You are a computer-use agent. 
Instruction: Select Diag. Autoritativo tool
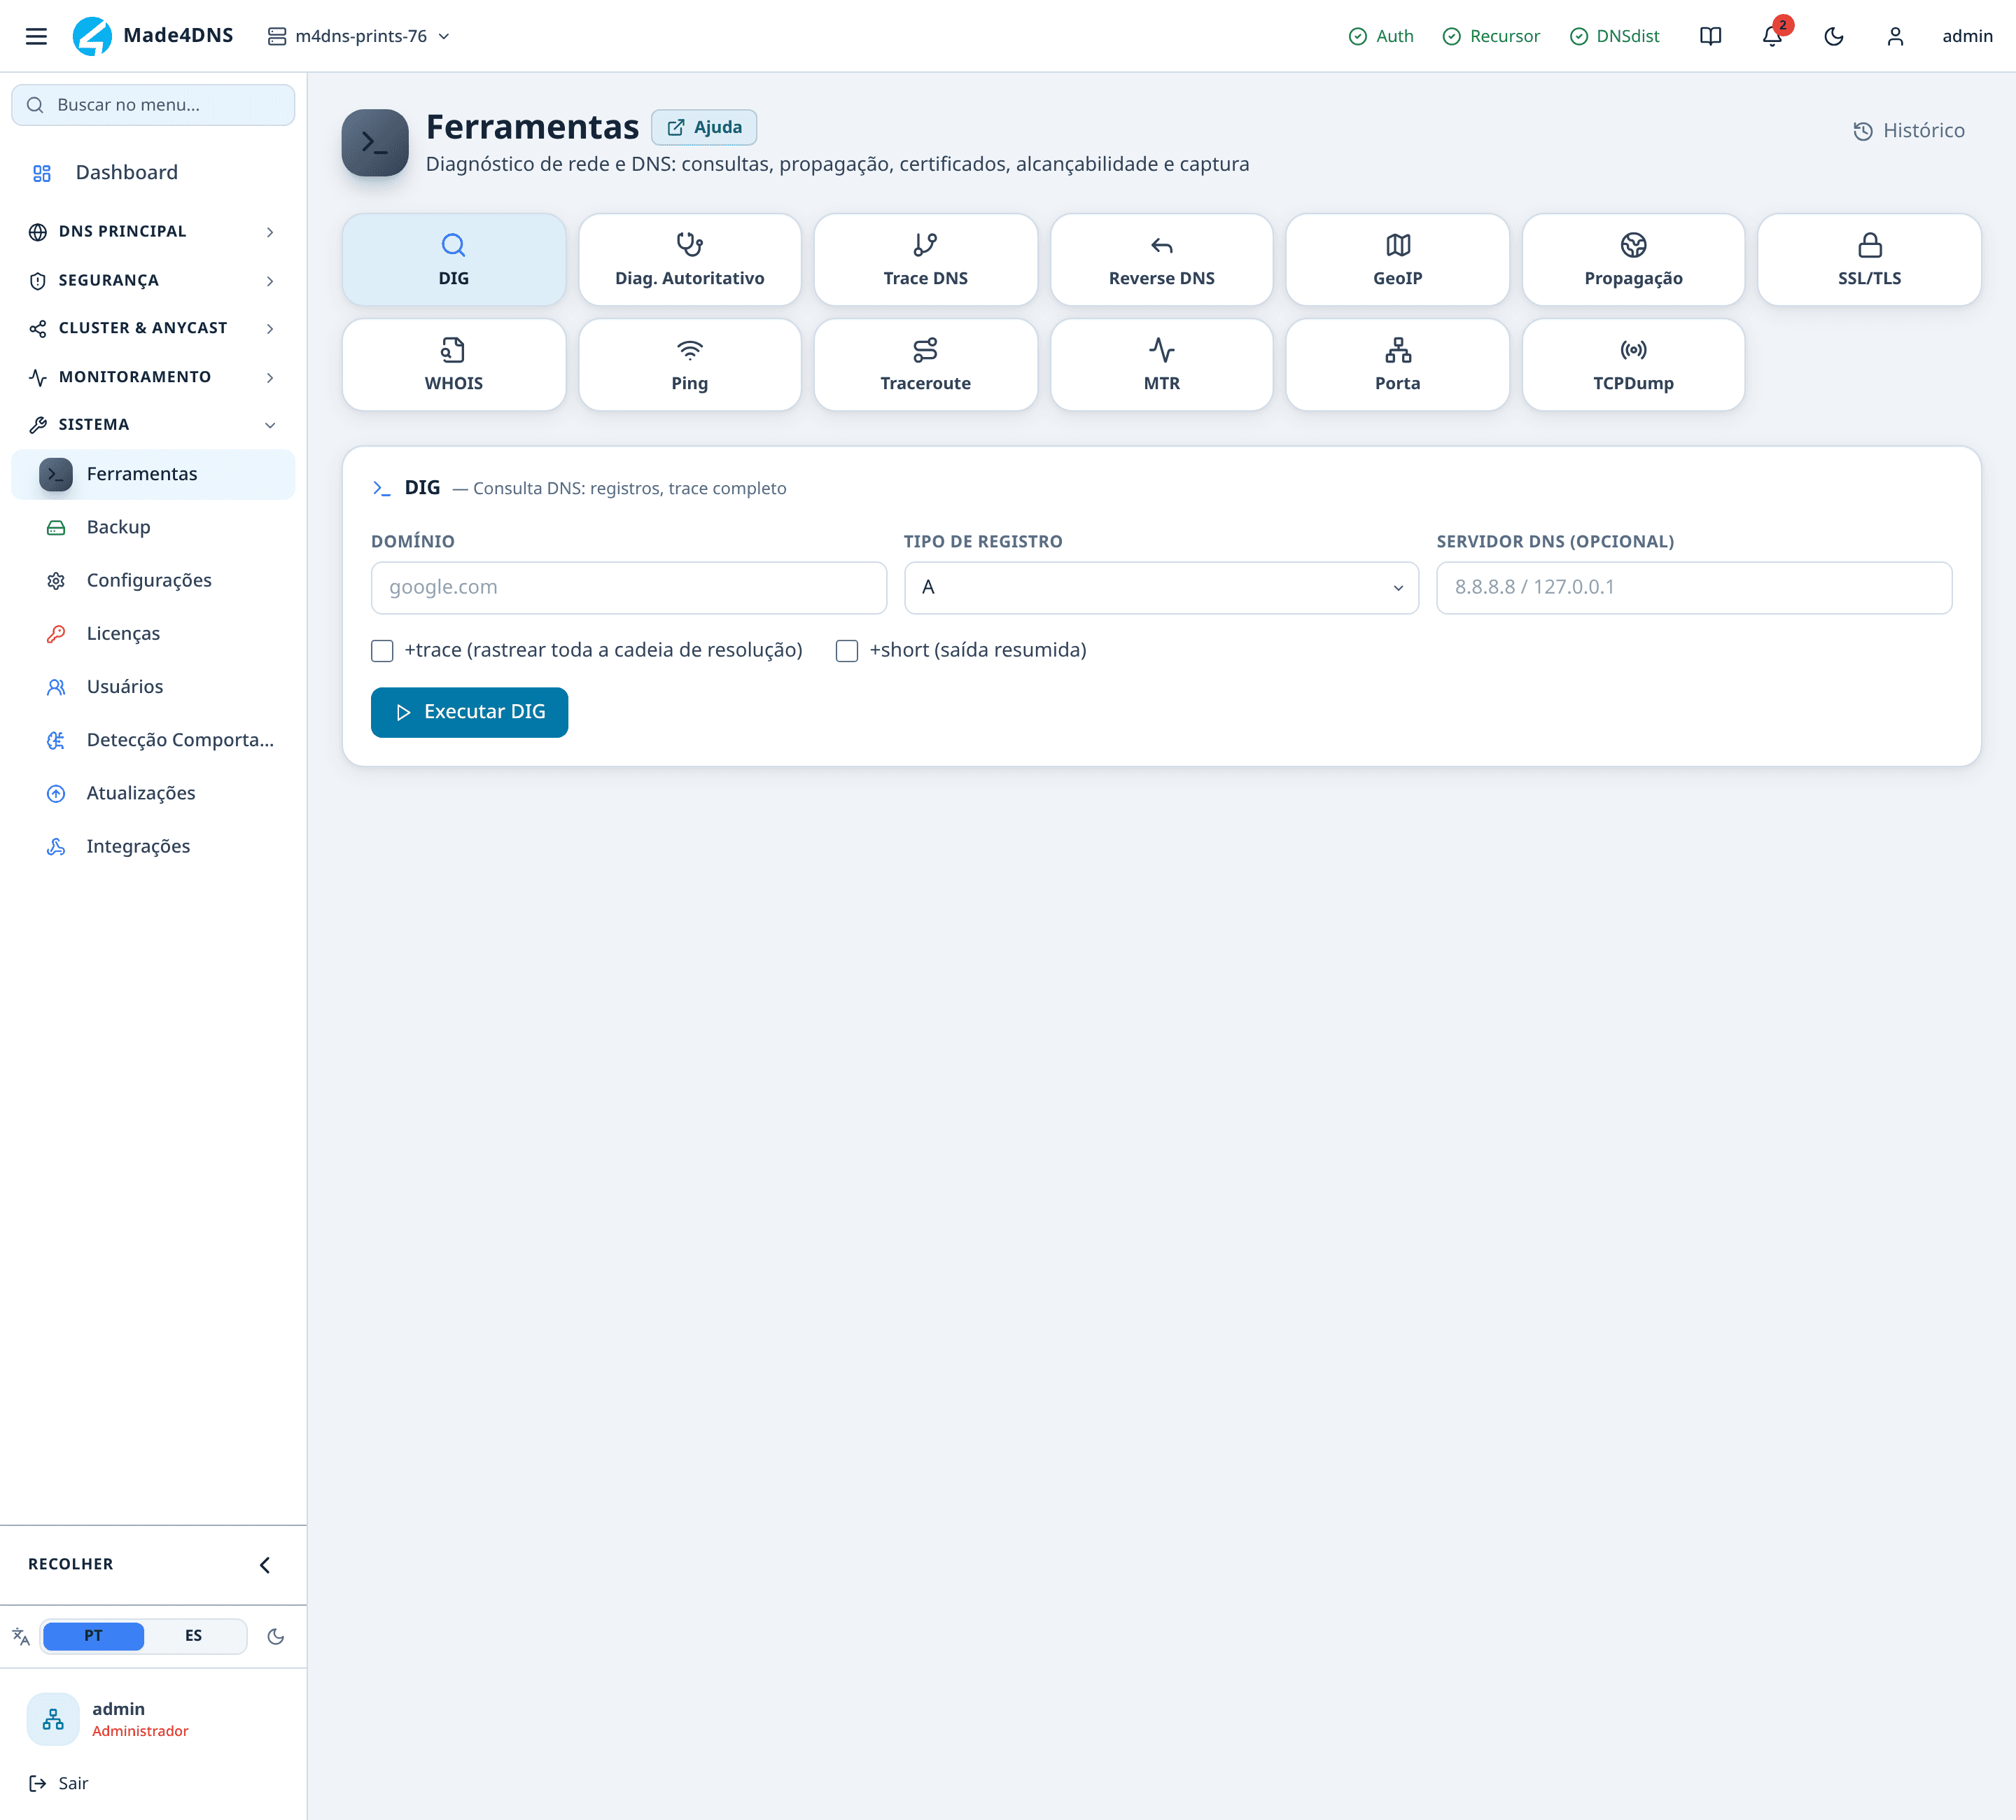point(690,259)
